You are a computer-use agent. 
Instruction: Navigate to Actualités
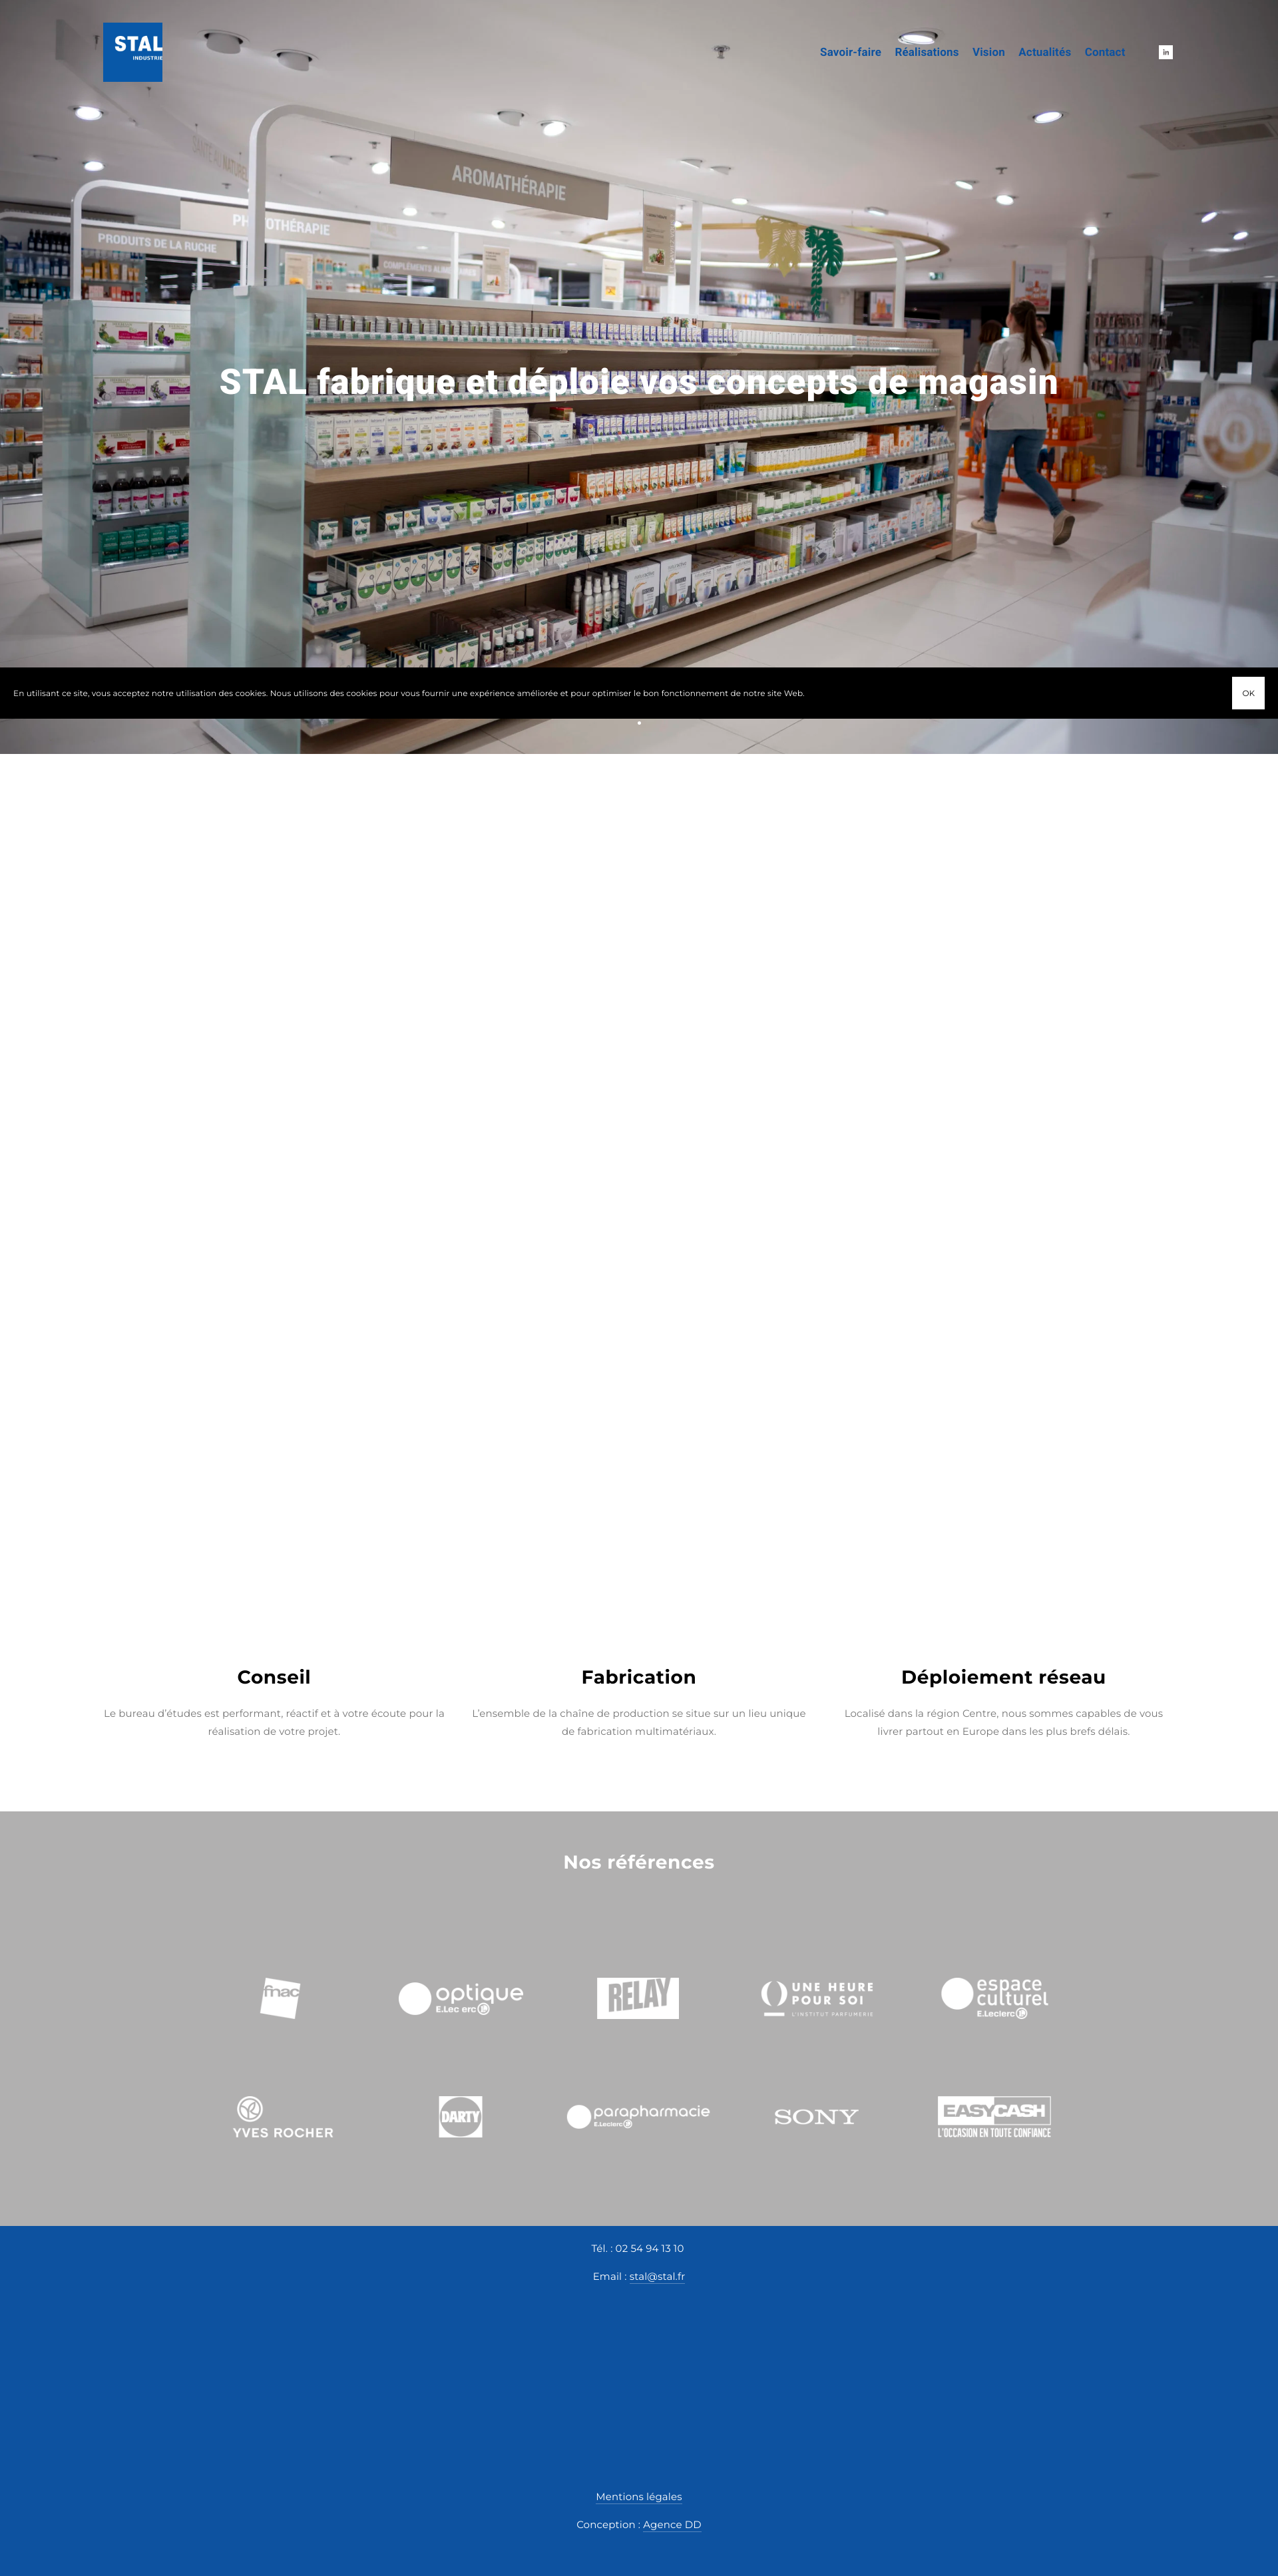tap(1044, 52)
